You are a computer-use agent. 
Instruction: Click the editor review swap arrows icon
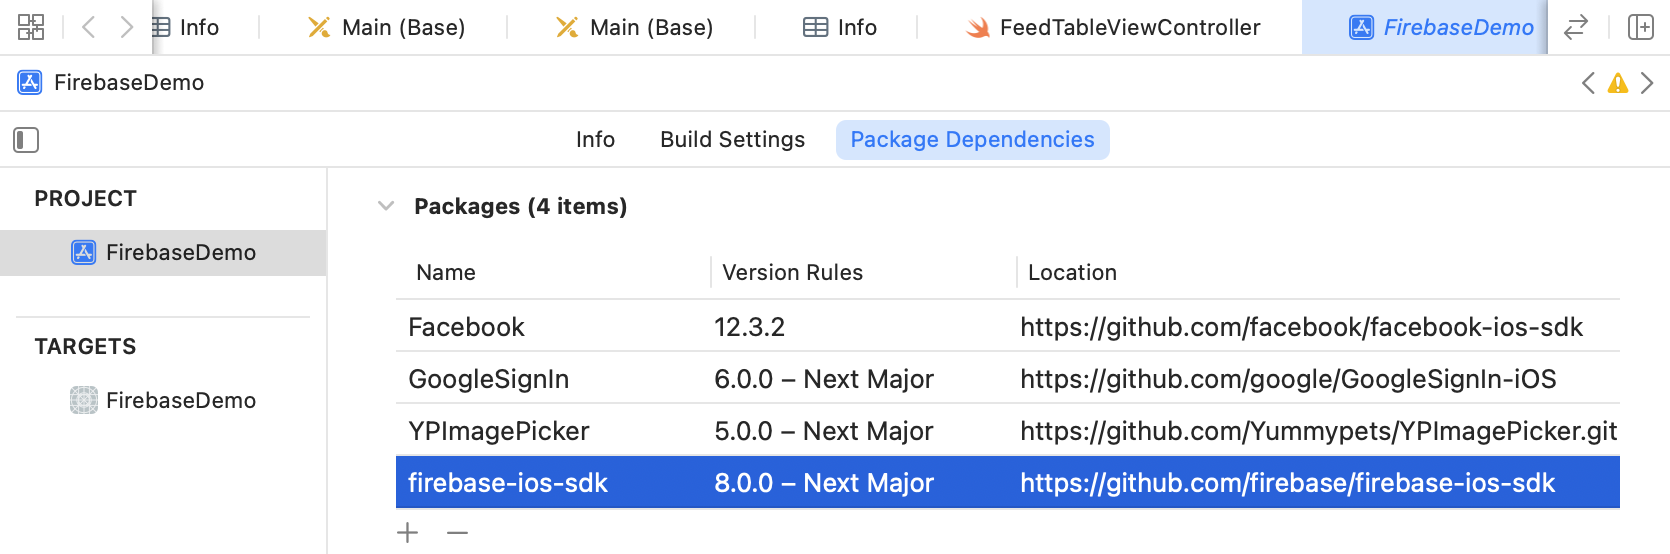[x=1576, y=27]
